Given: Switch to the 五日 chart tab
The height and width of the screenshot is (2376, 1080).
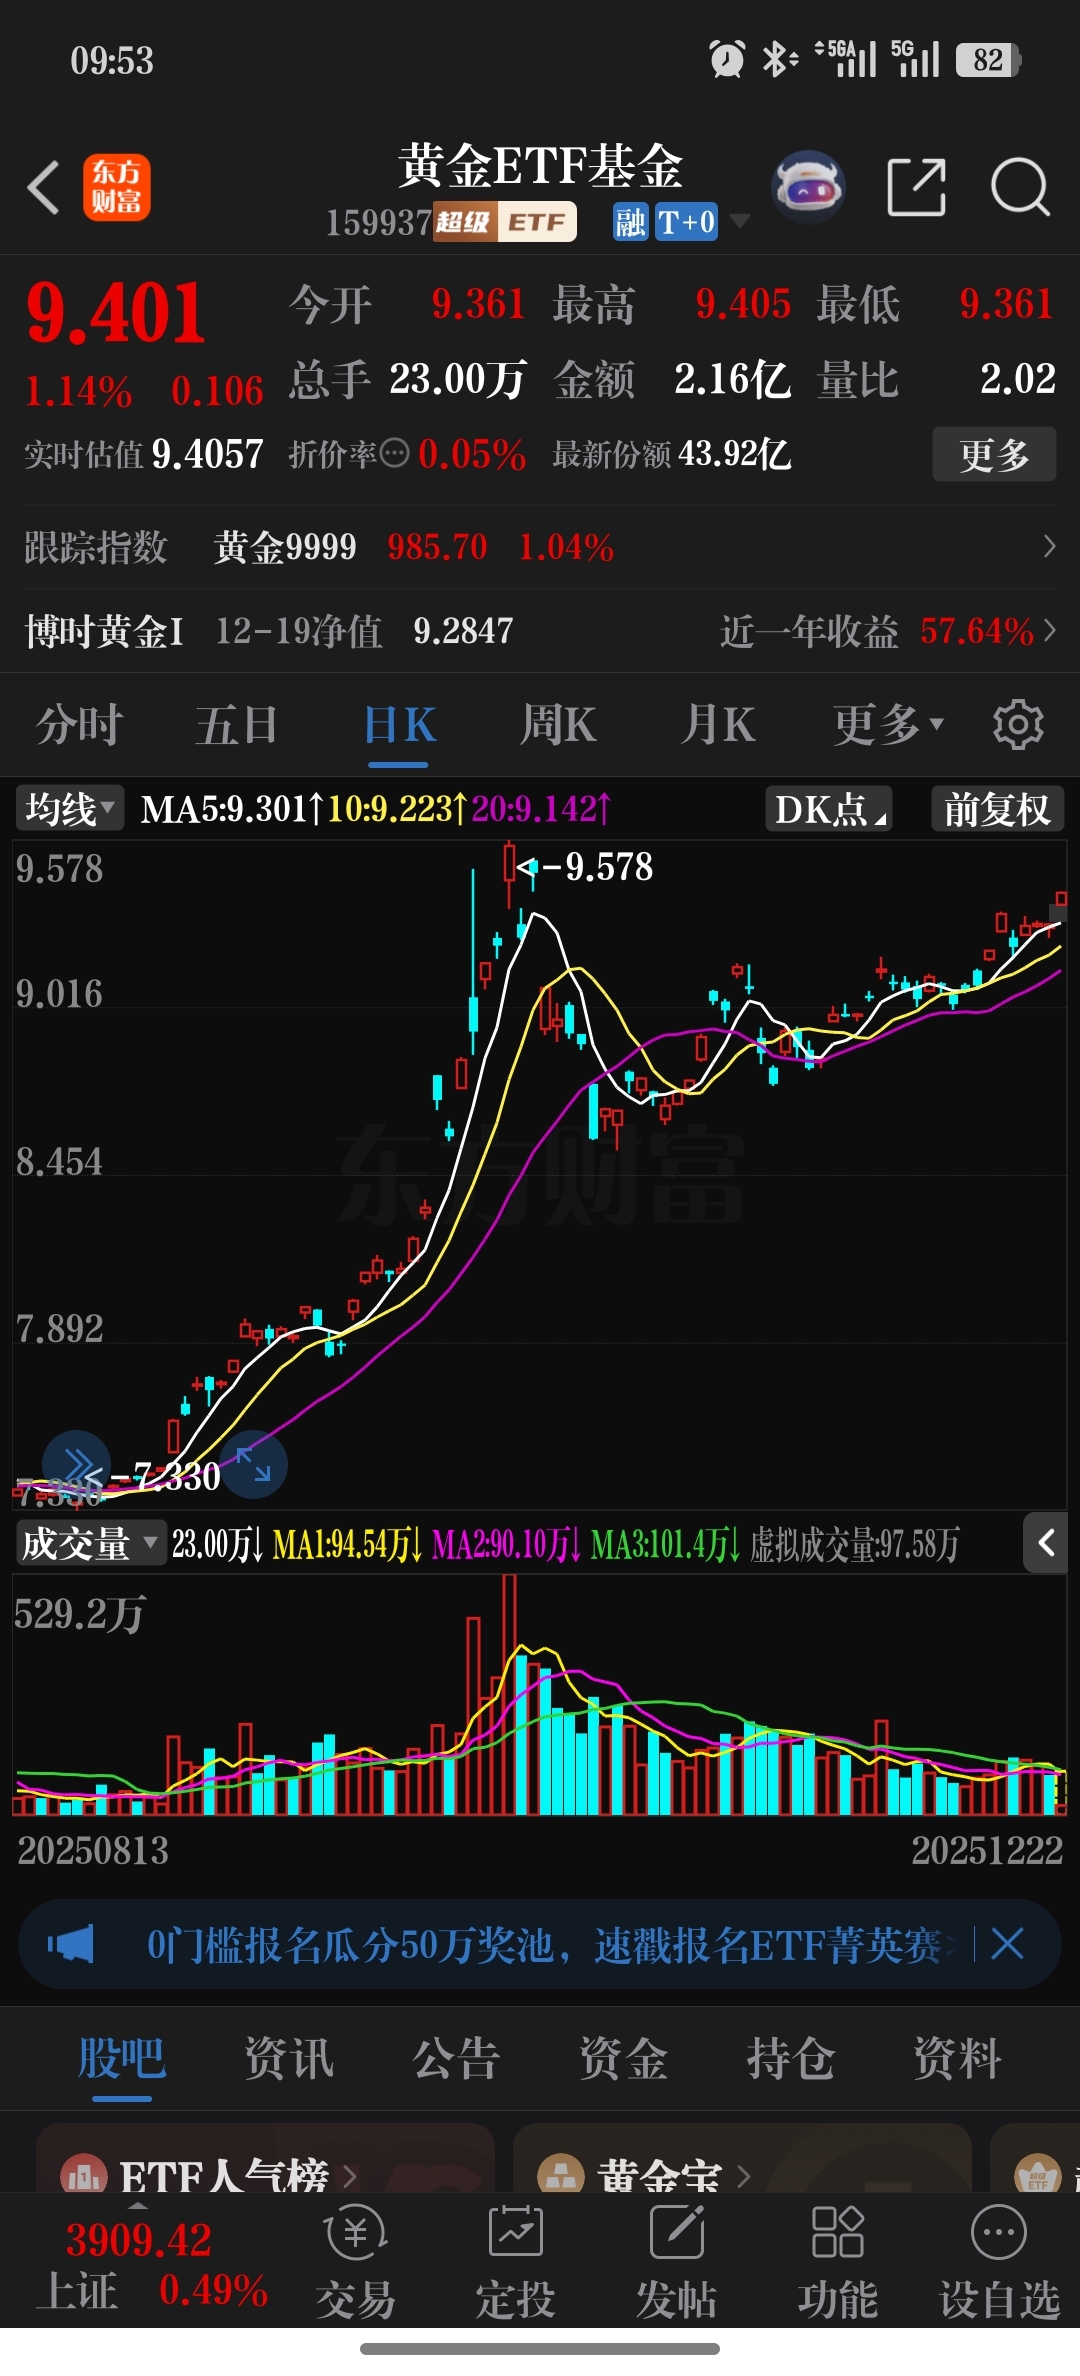Looking at the screenshot, I should click(237, 725).
